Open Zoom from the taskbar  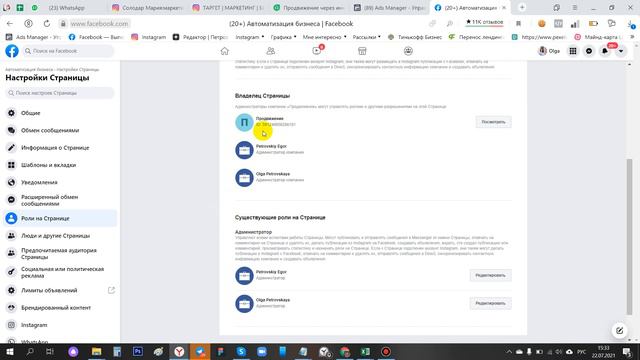(x=262, y=351)
